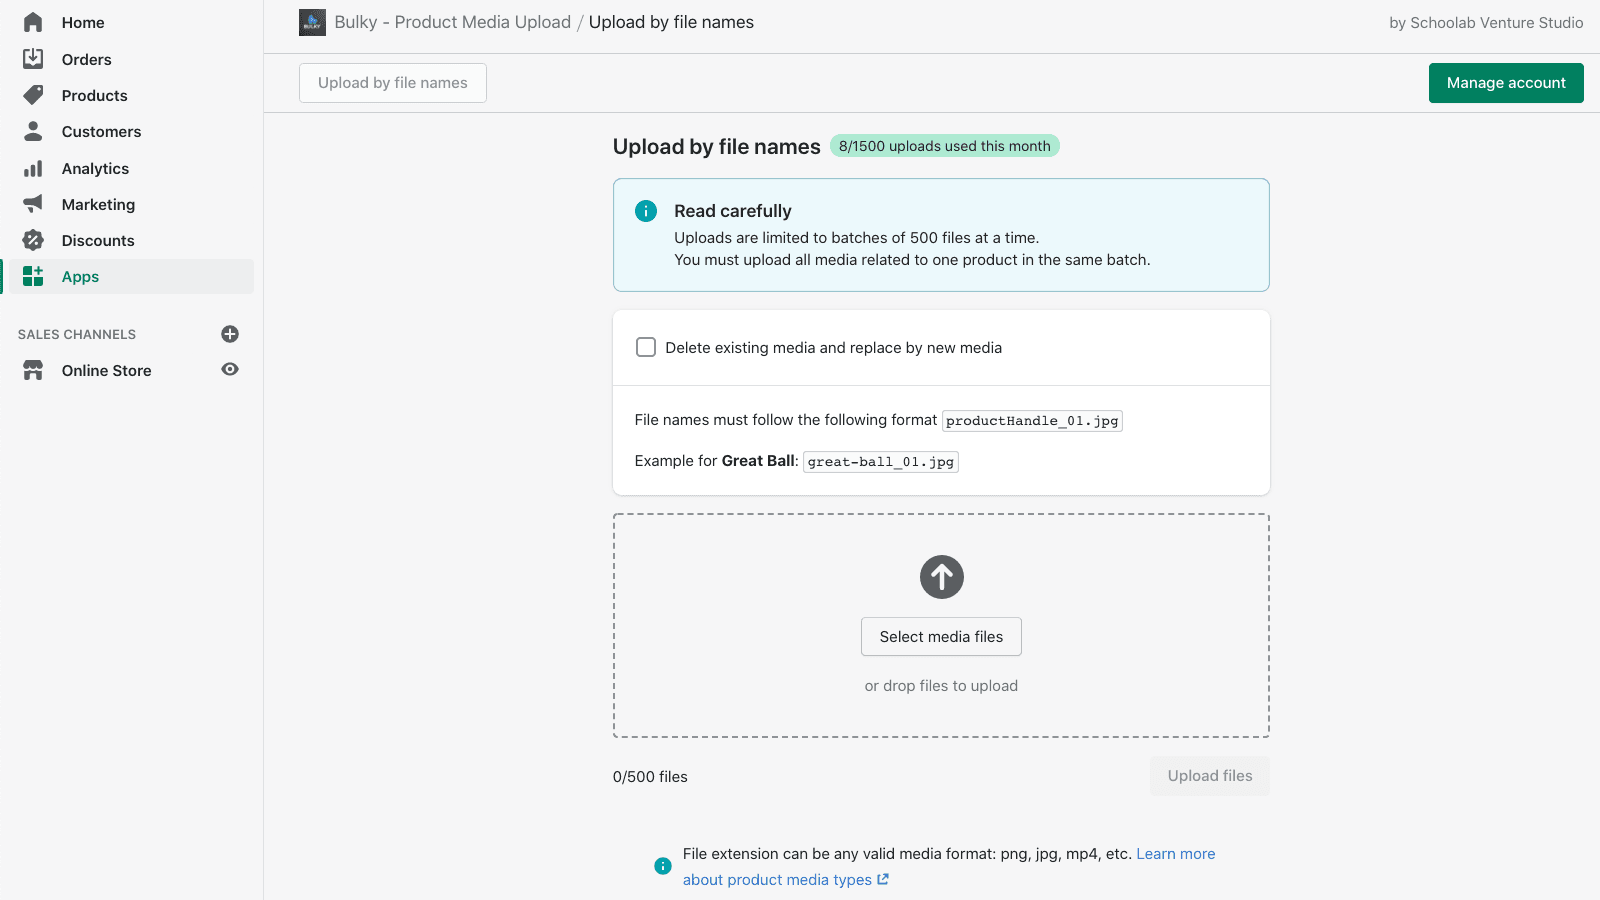Open Learn more about product media types

point(1176,853)
